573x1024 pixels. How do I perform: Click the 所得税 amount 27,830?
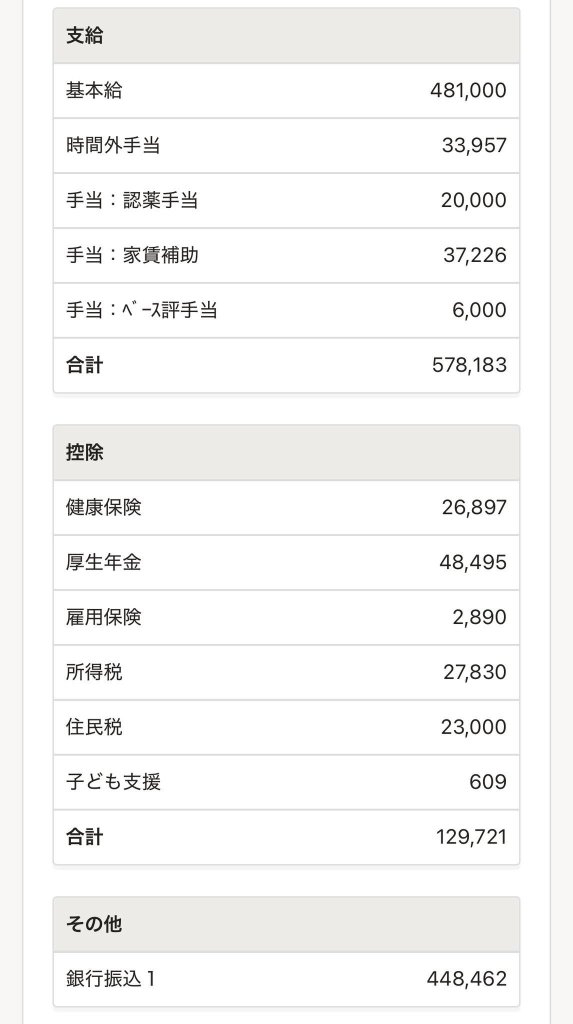[474, 672]
